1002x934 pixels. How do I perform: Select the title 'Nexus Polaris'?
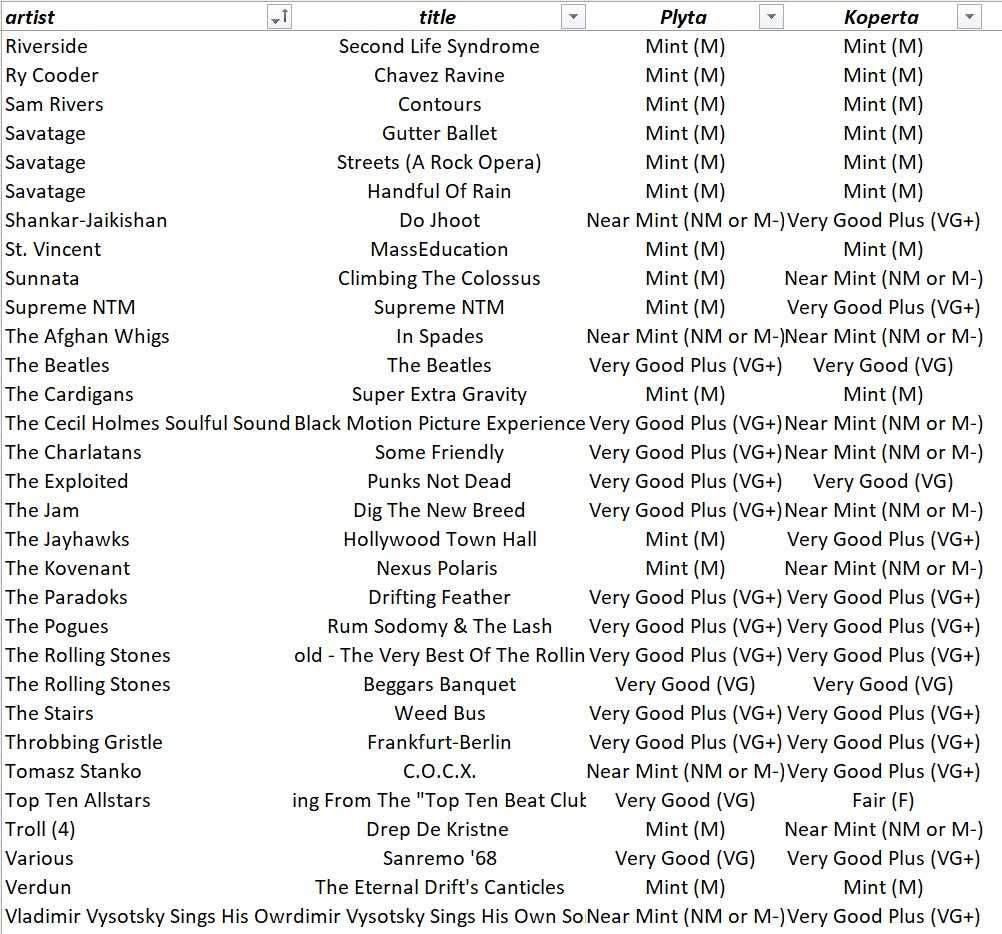(x=436, y=569)
